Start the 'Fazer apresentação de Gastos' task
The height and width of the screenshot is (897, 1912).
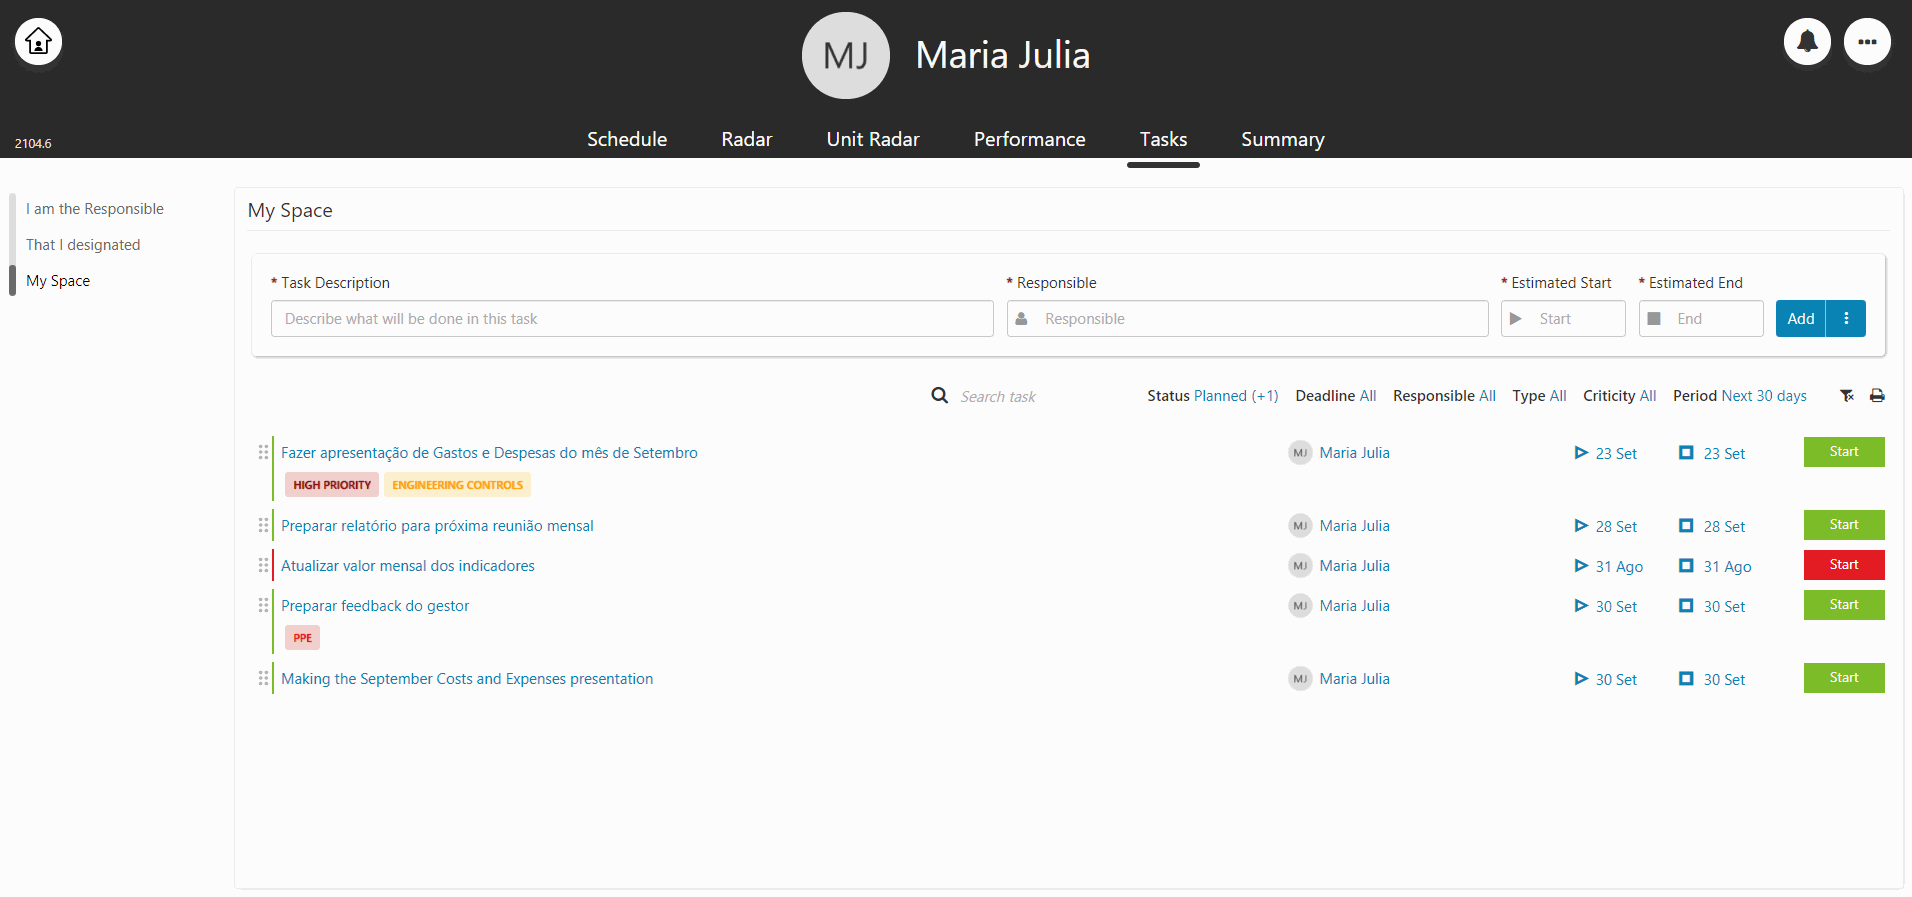pos(1844,452)
